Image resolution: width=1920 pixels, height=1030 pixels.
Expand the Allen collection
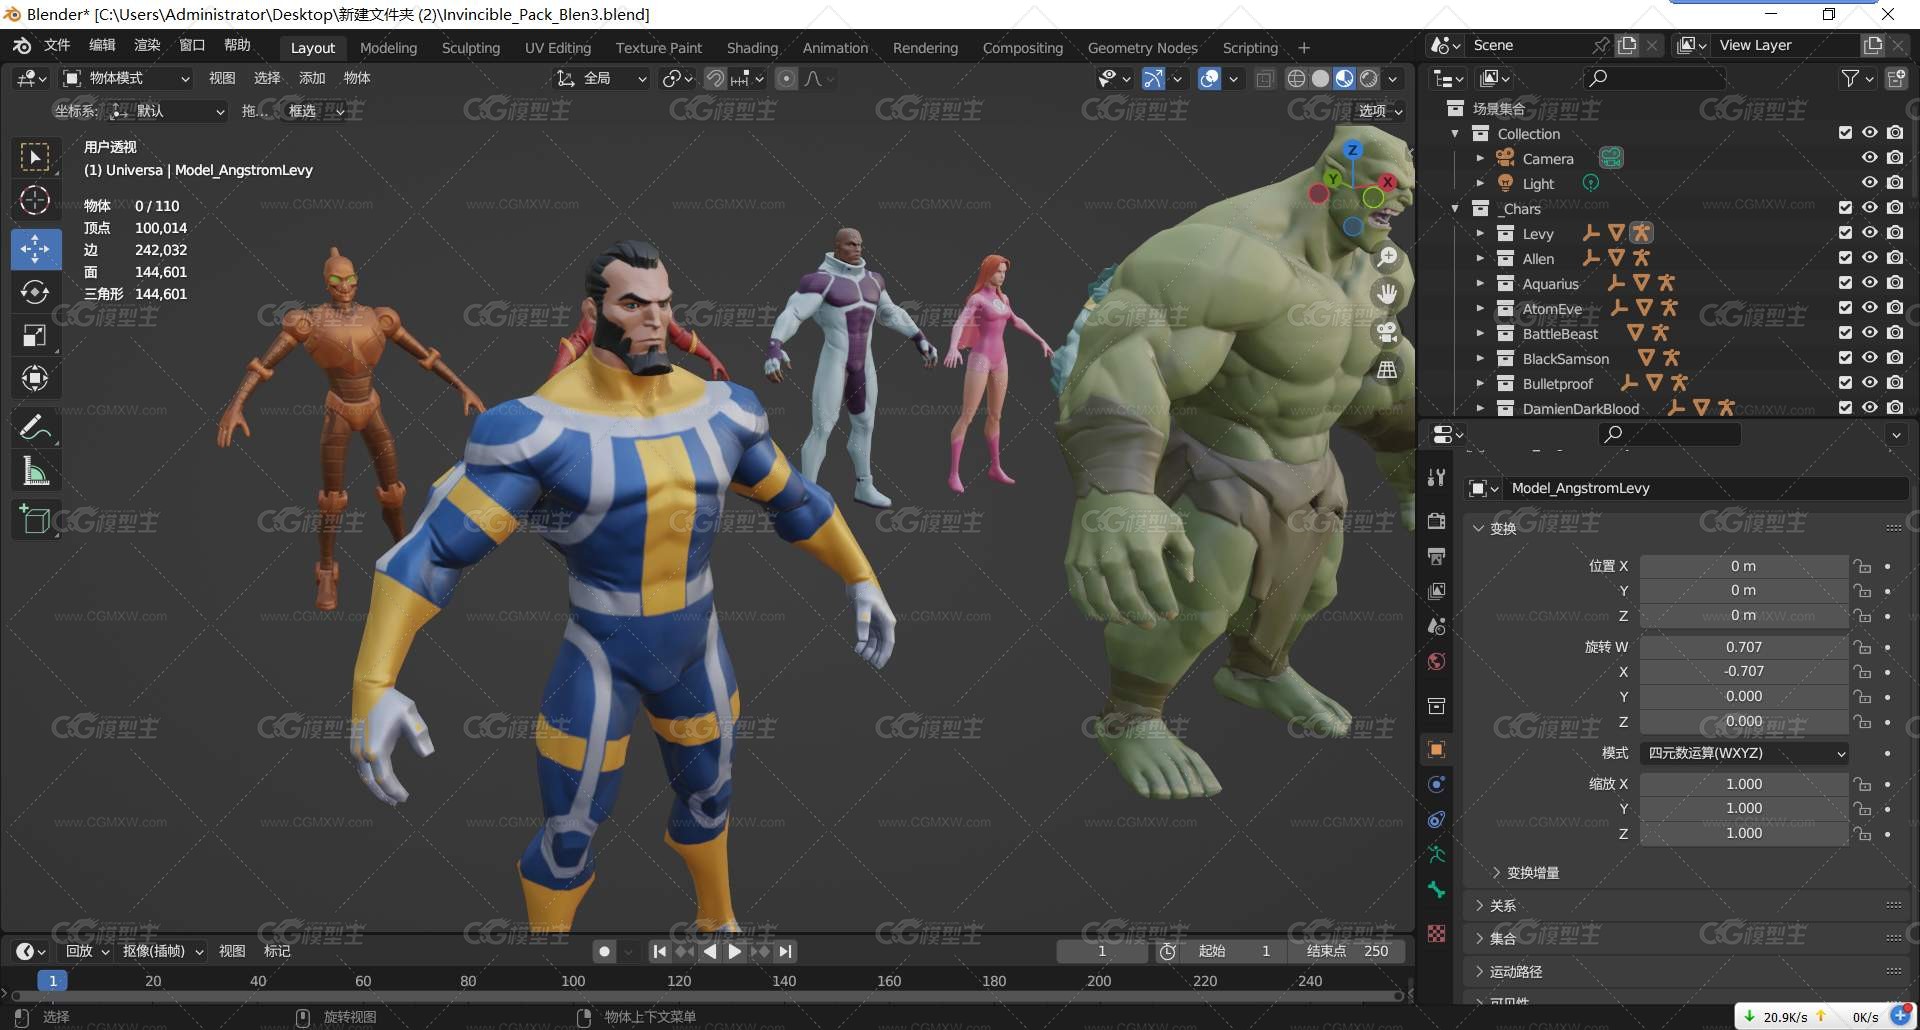click(x=1480, y=258)
